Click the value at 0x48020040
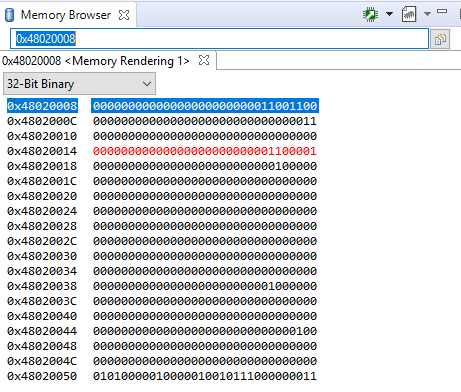This screenshot has width=461, height=392. pos(205,316)
